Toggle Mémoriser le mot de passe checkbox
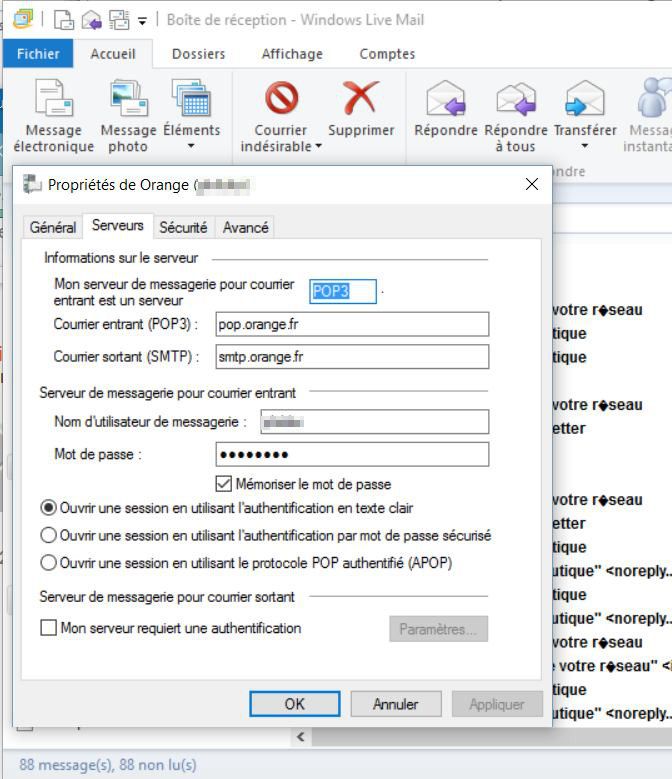Viewport: 672px width, 779px height. [224, 484]
